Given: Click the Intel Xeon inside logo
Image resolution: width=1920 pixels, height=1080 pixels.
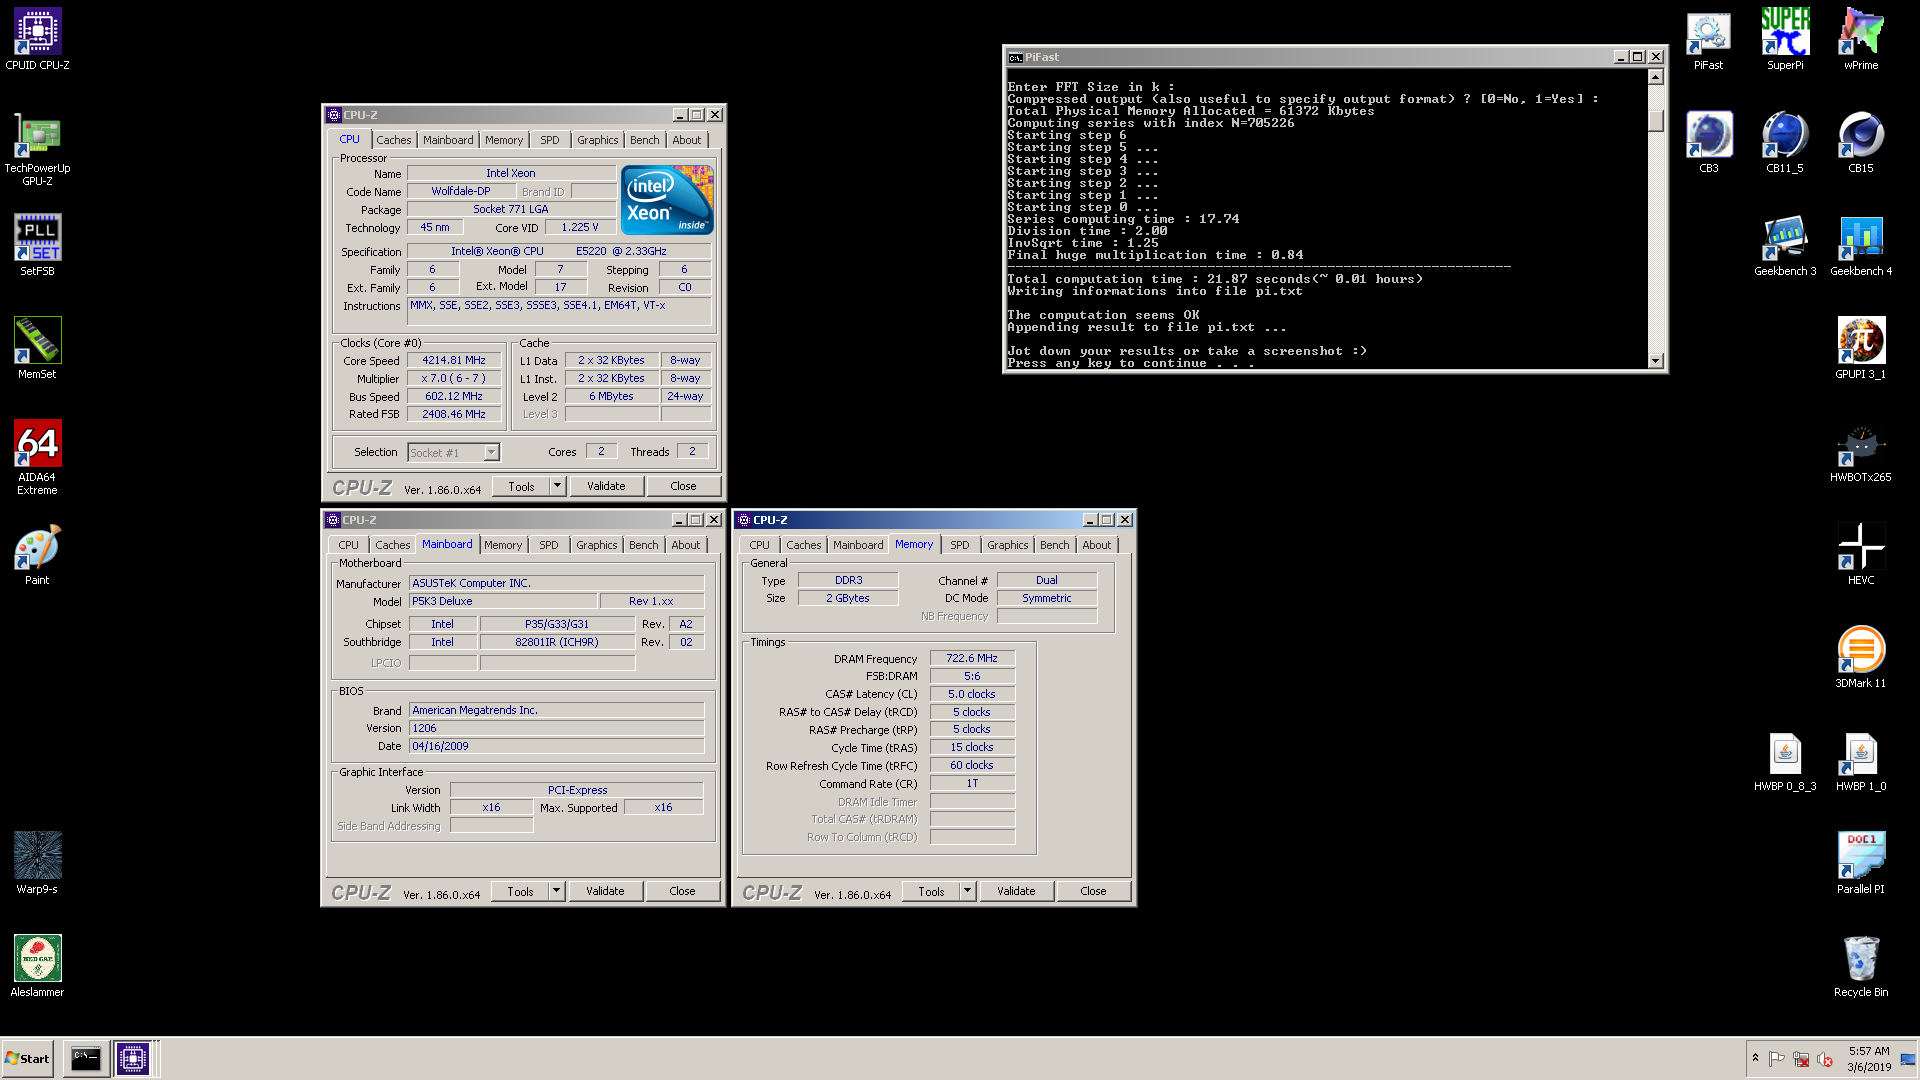Looking at the screenshot, I should pos(667,199).
